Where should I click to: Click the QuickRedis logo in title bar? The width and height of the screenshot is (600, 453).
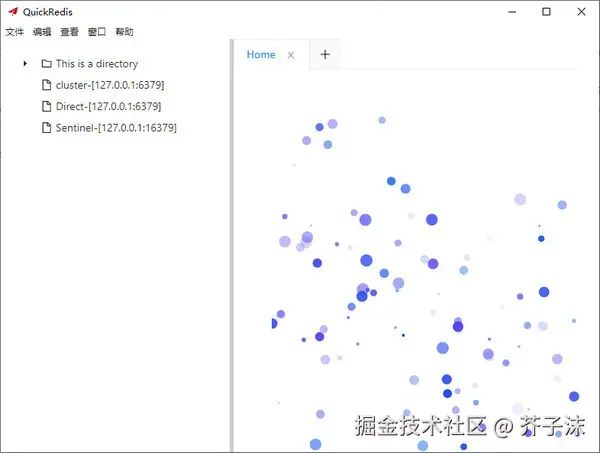pyautogui.click(x=12, y=12)
